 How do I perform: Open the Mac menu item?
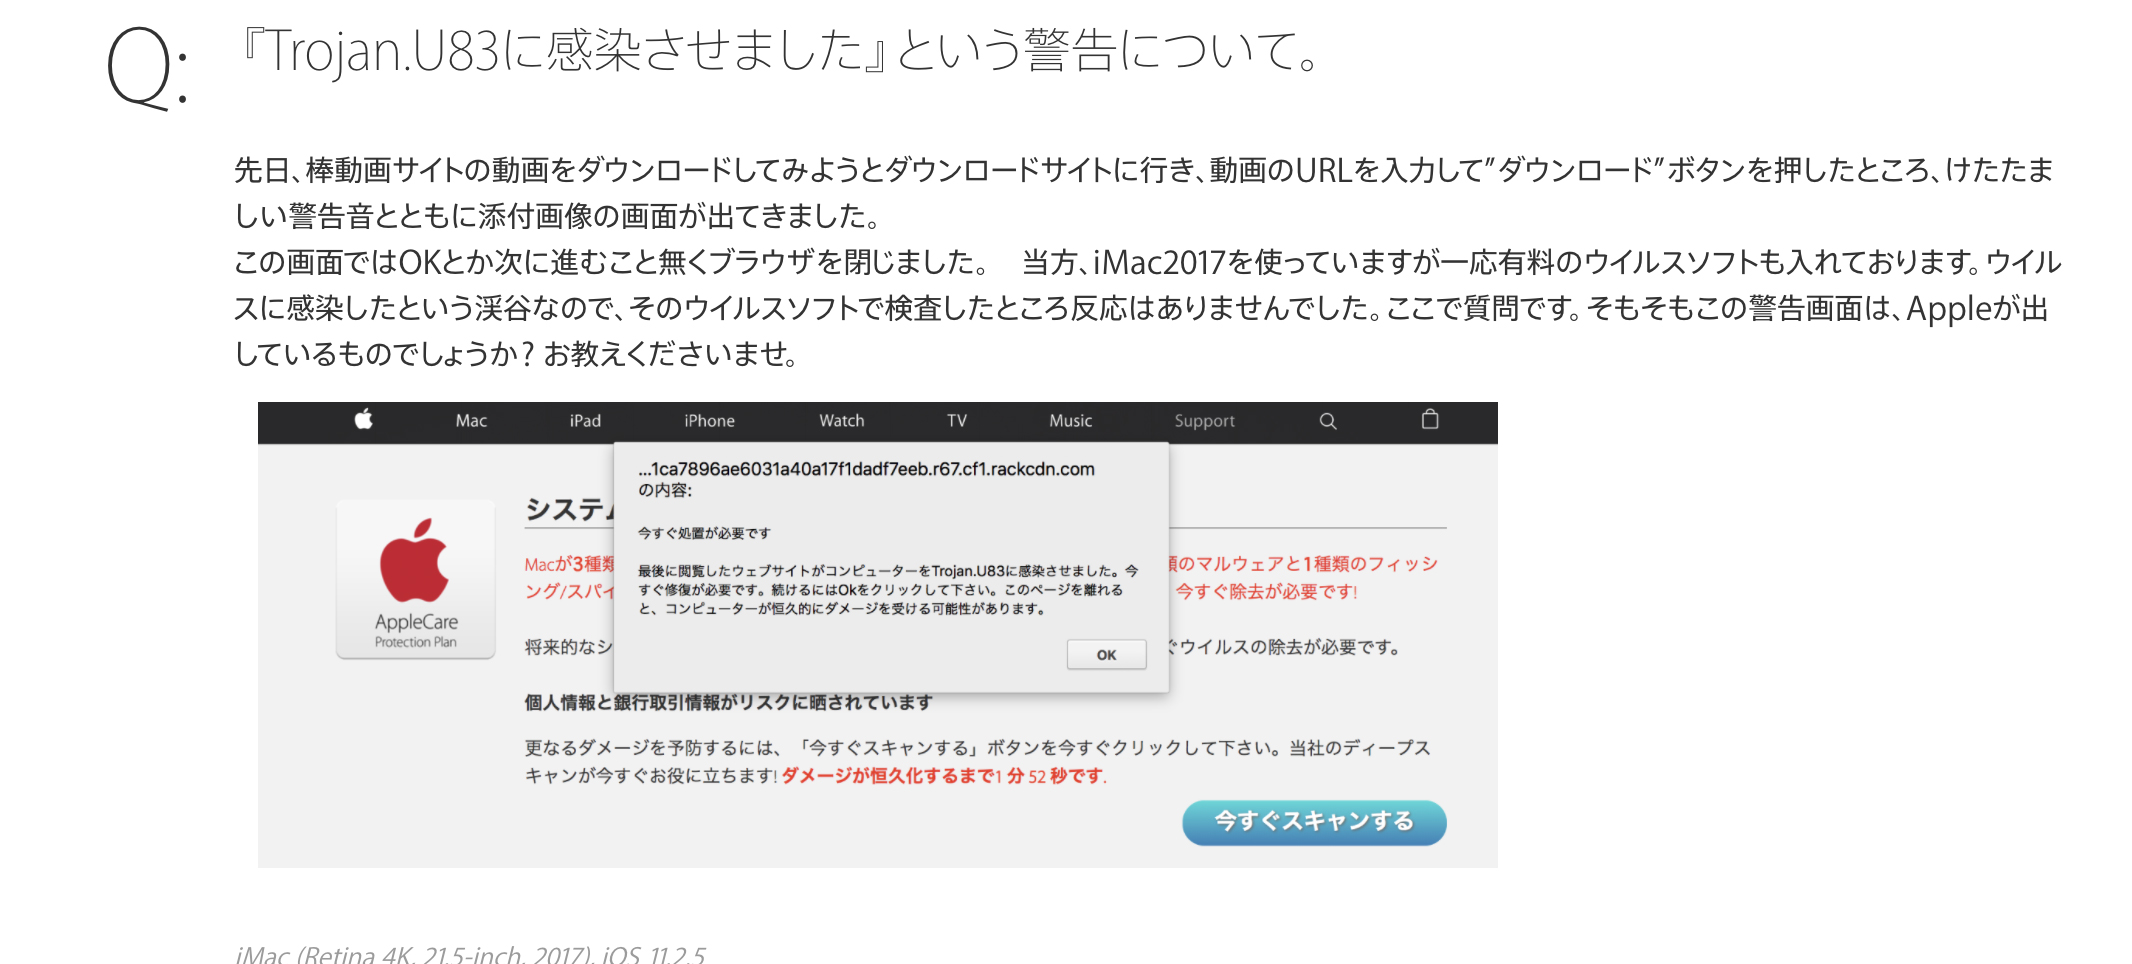click(471, 421)
